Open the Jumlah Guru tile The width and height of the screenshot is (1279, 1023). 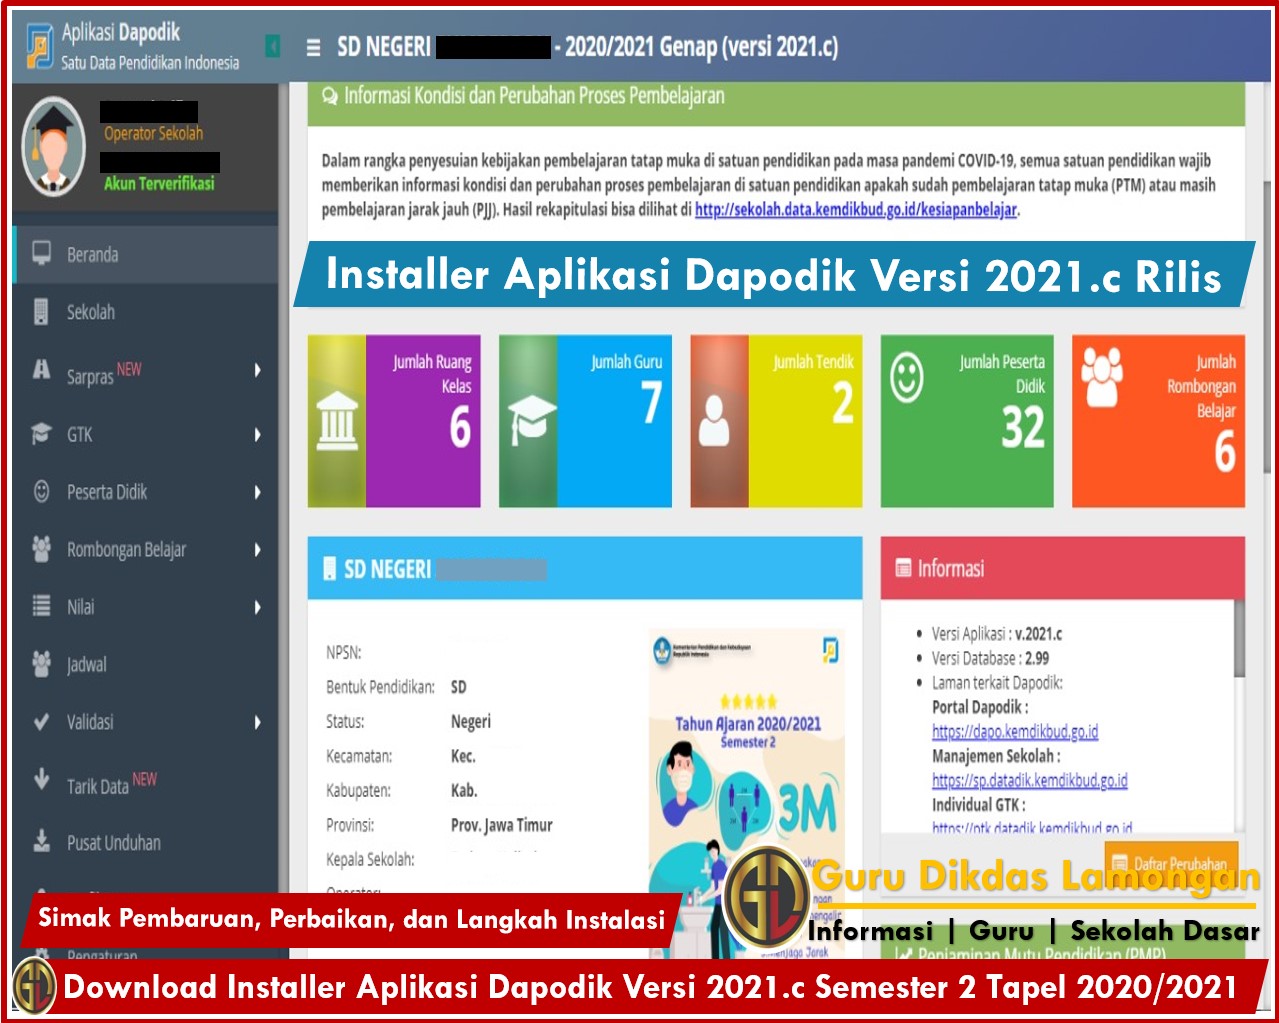tap(585, 421)
